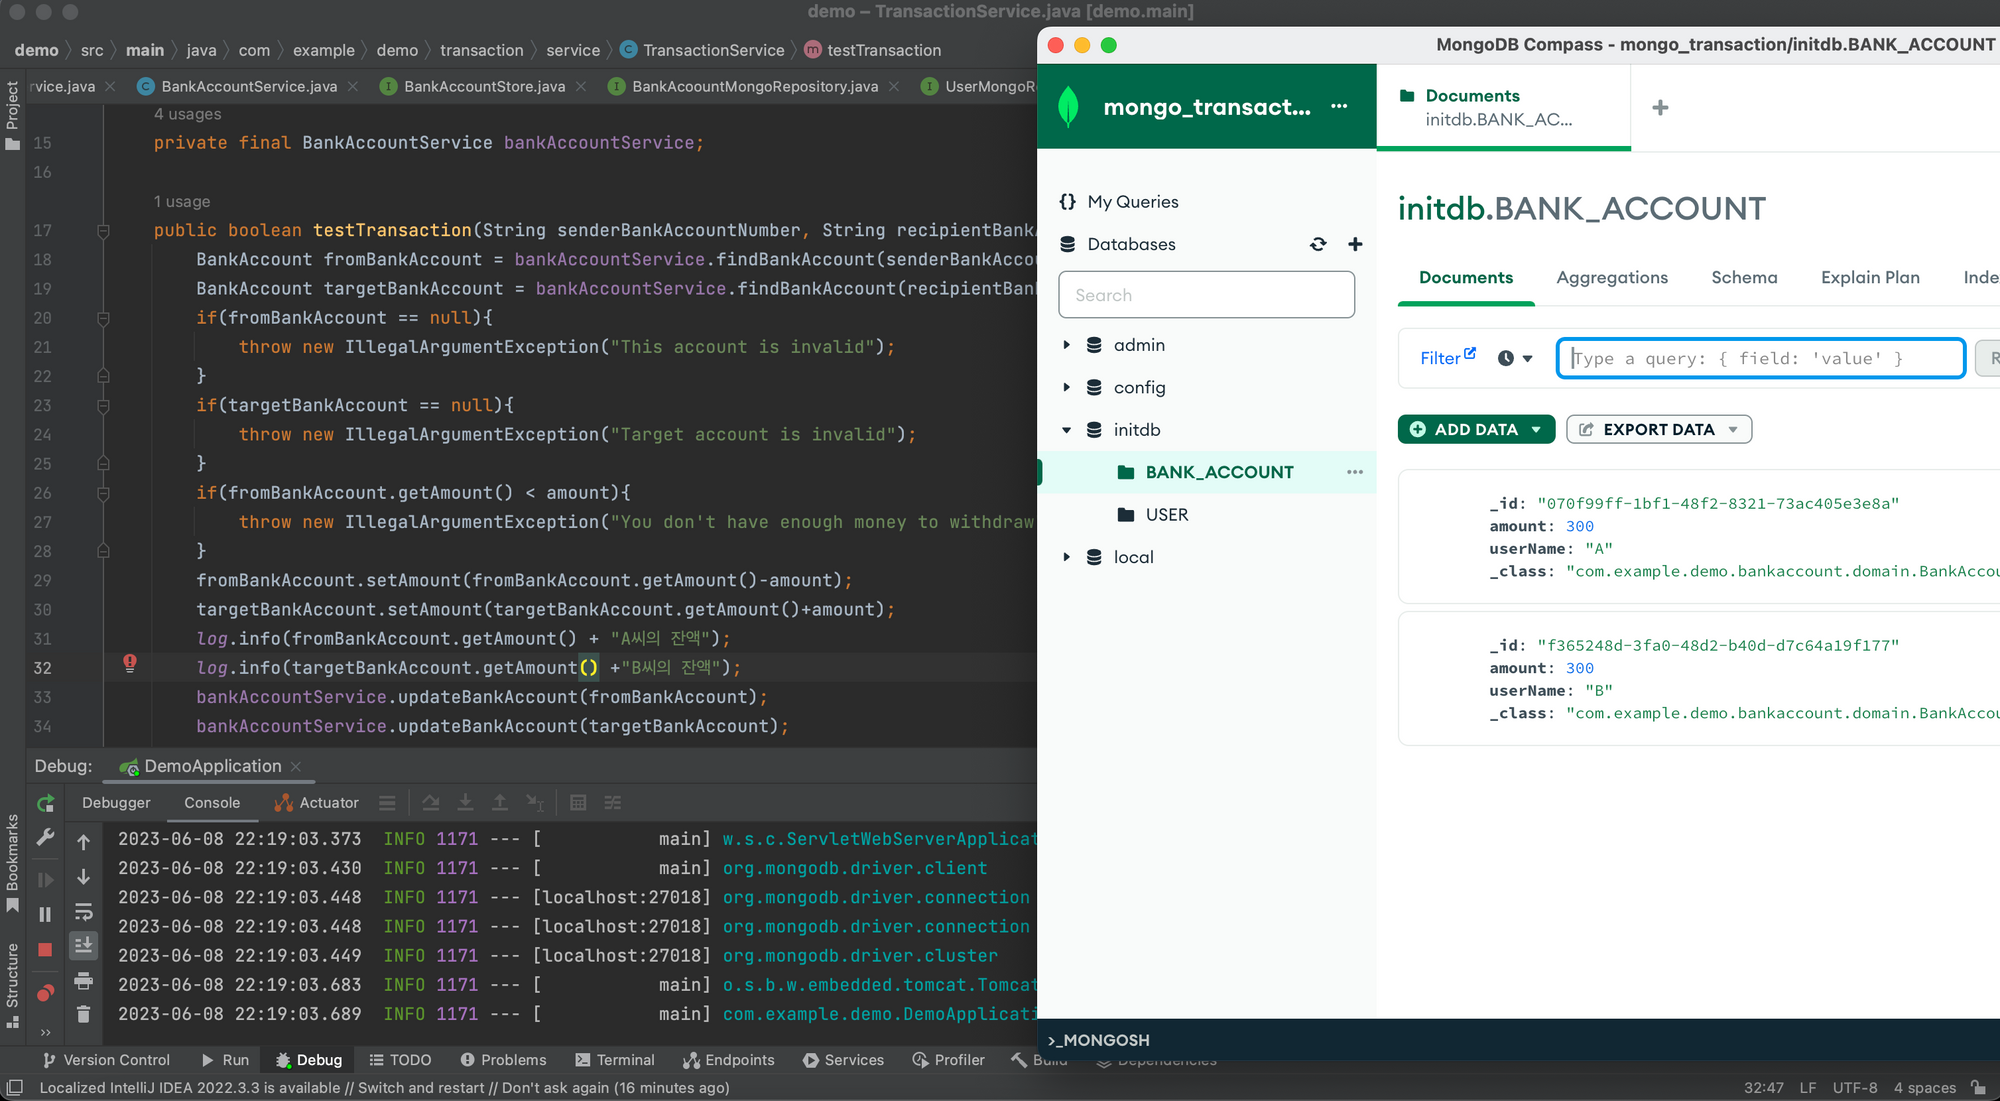This screenshot has width=2000, height=1101.
Task: Click console Up the stack trace arrow
Action: pyautogui.click(x=84, y=842)
